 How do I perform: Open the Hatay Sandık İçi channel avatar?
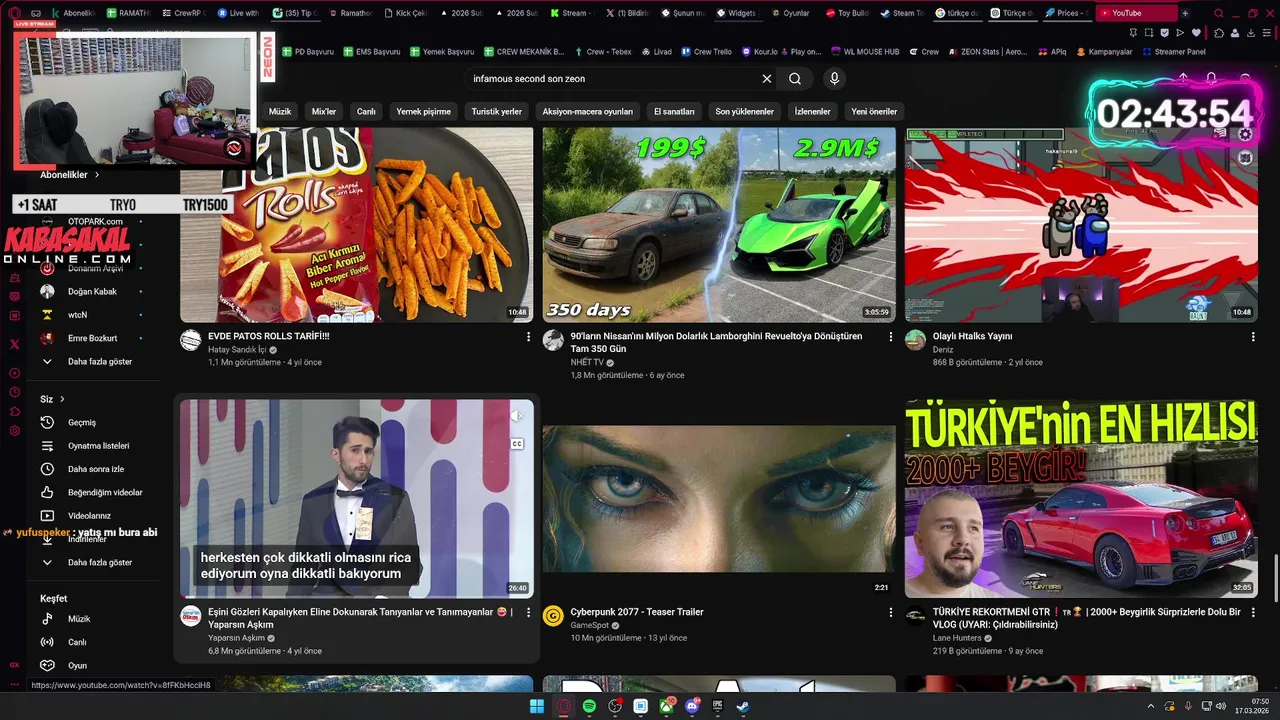(190, 340)
